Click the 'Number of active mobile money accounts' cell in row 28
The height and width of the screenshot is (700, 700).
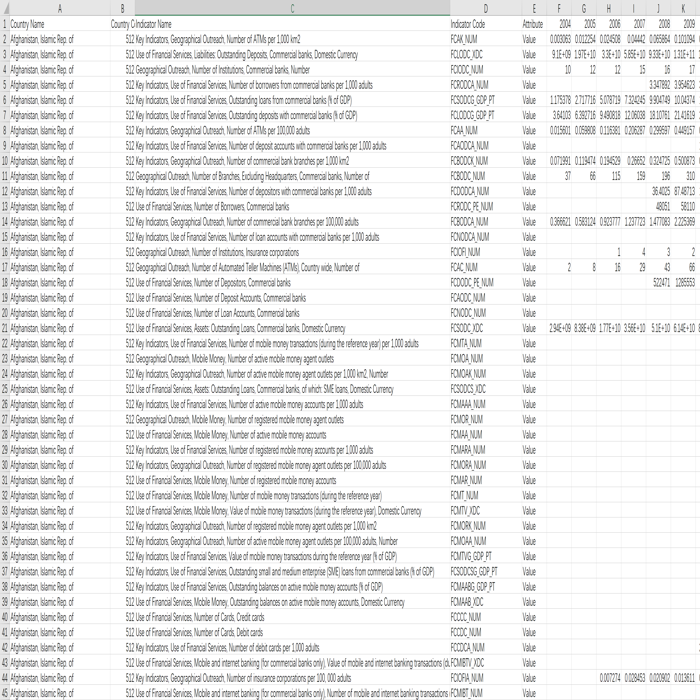point(292,435)
